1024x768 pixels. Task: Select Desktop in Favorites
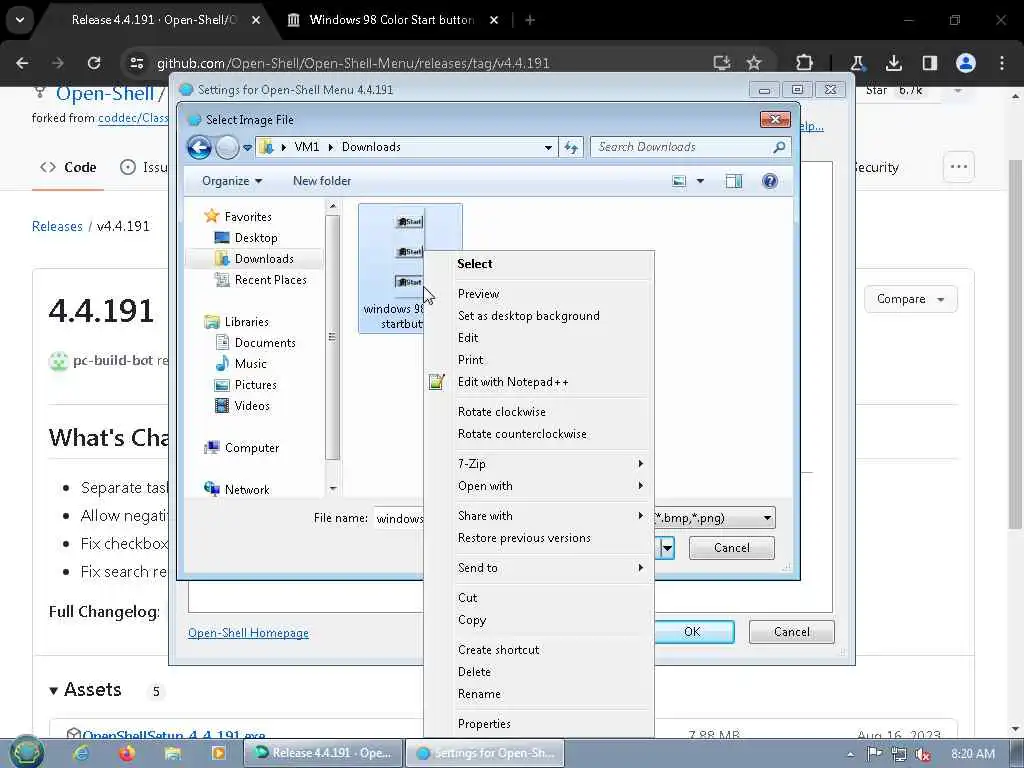point(256,238)
